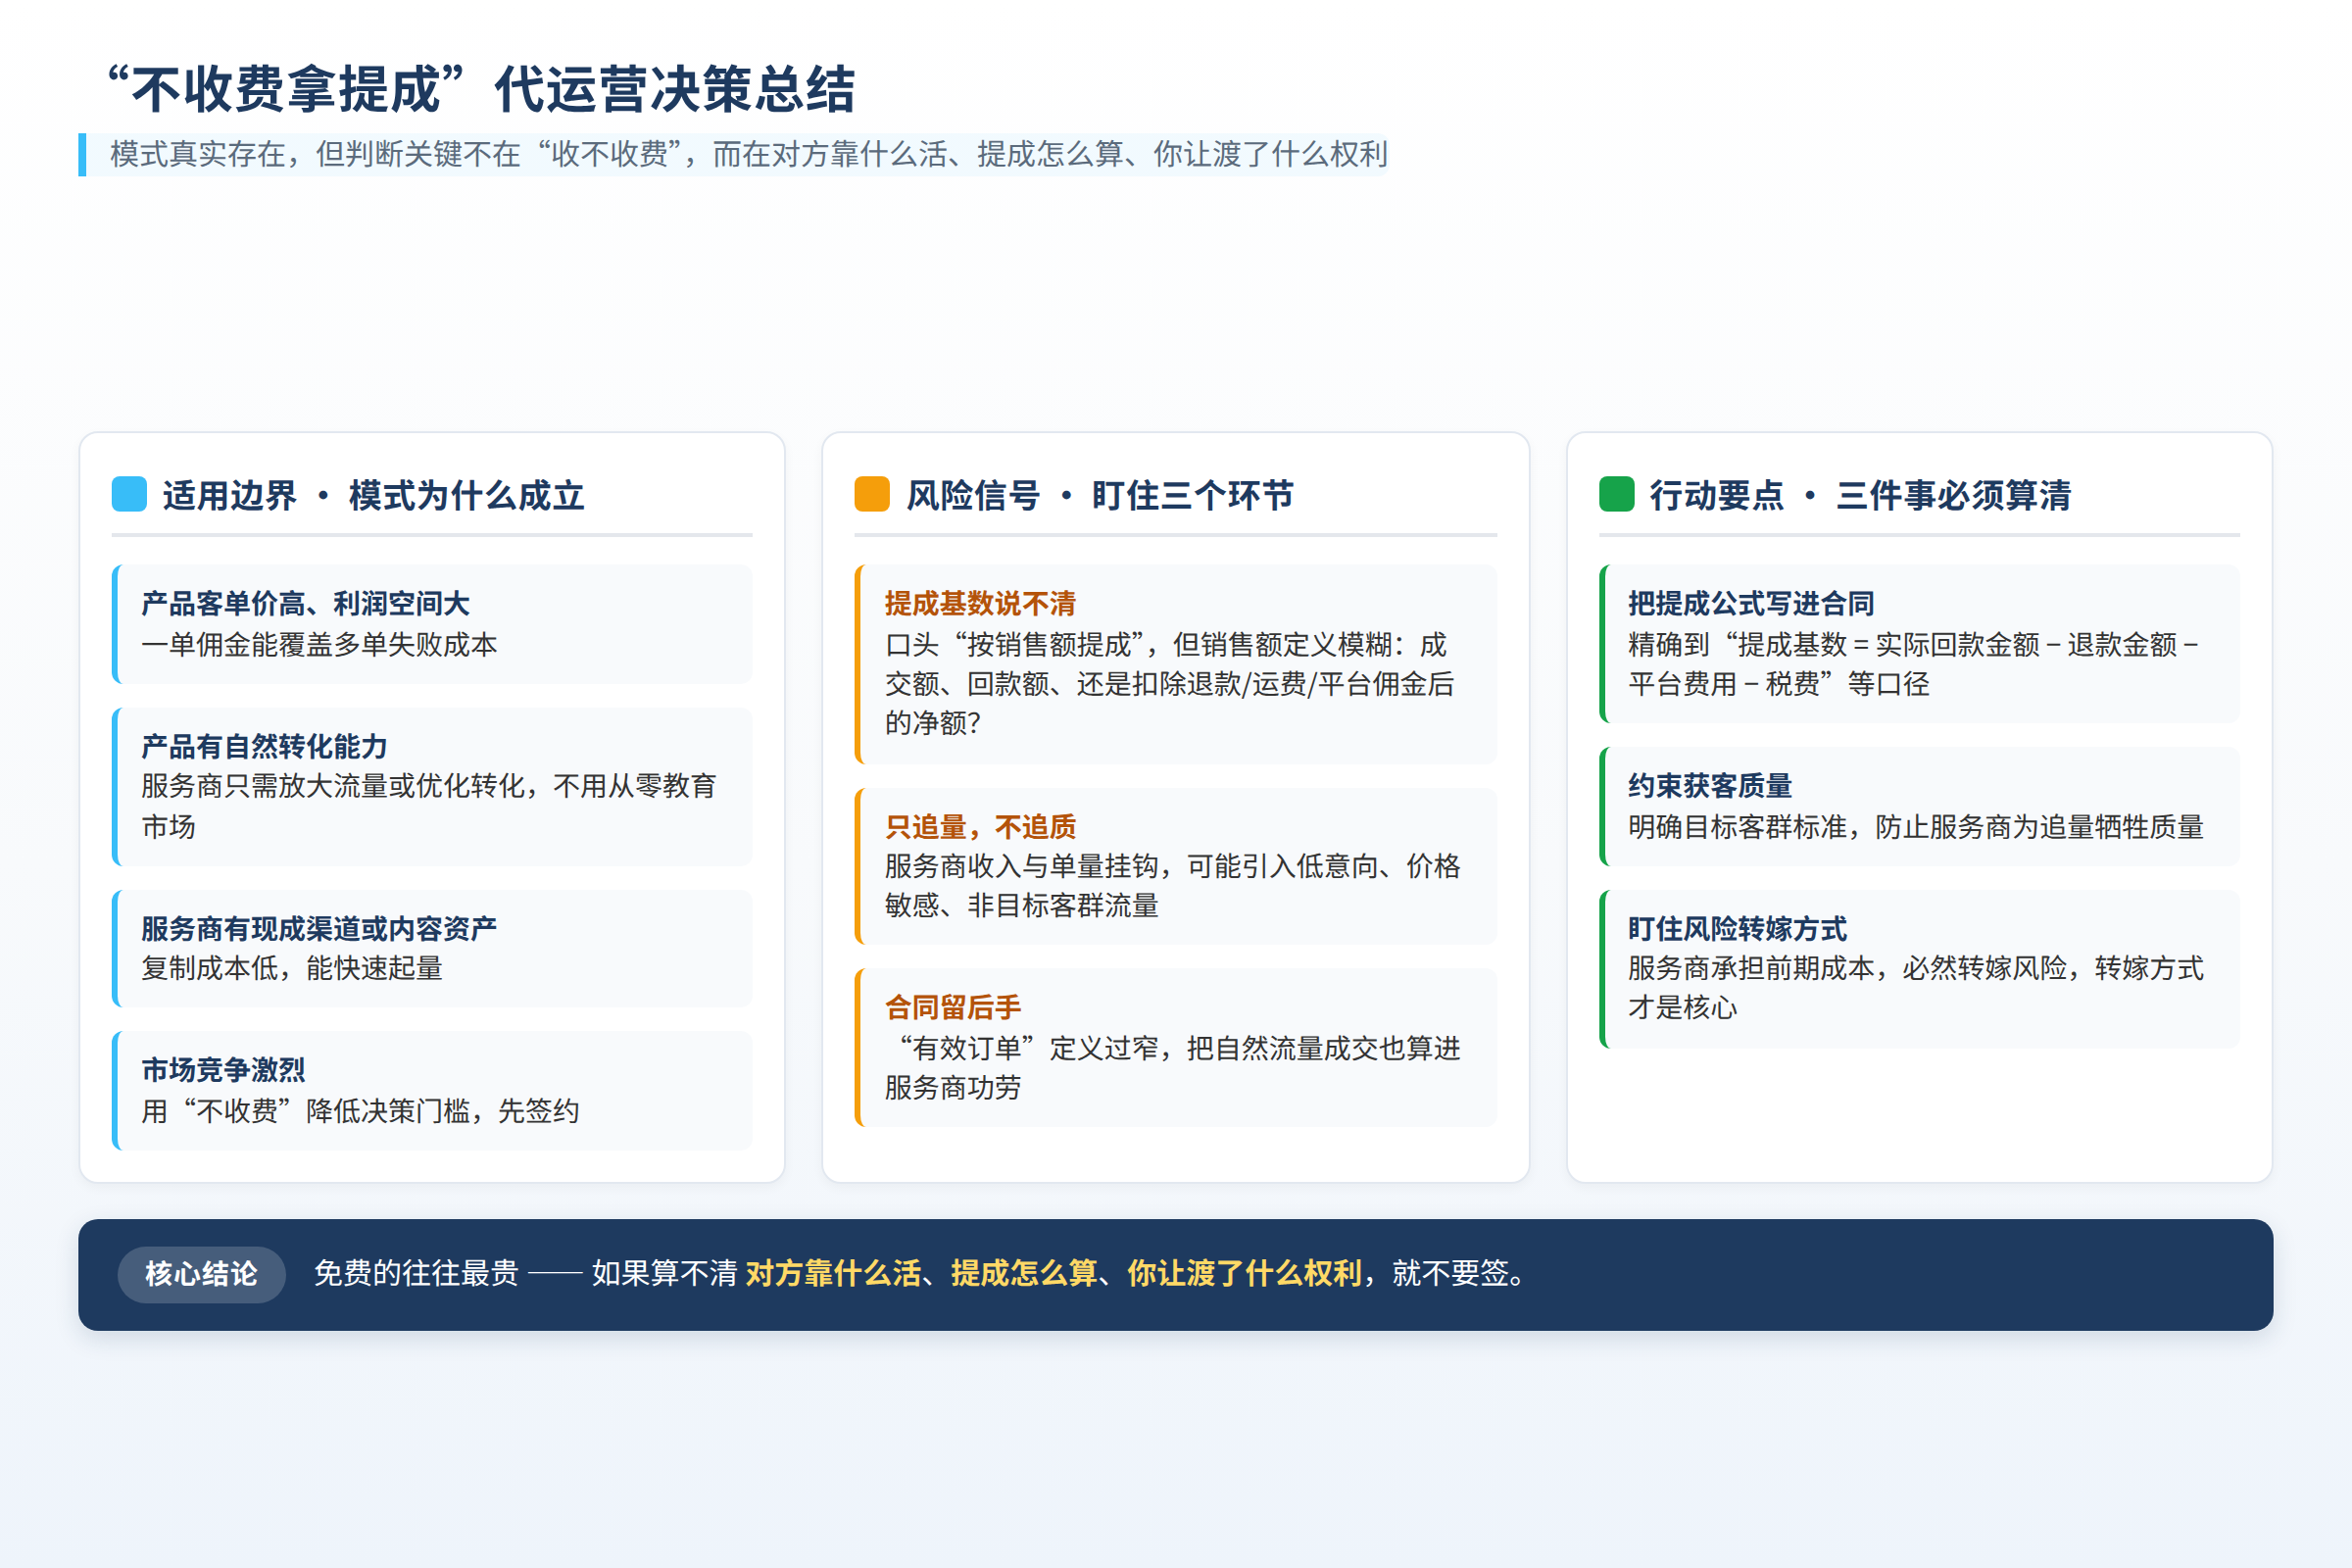
Task: Click the card title 市场竞争激烈
Action: (x=223, y=1070)
